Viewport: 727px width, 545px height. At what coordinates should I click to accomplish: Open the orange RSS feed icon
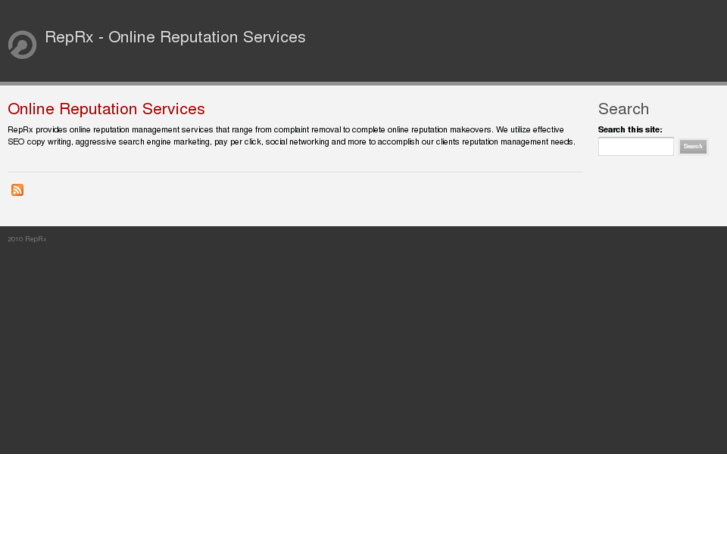coord(17,190)
